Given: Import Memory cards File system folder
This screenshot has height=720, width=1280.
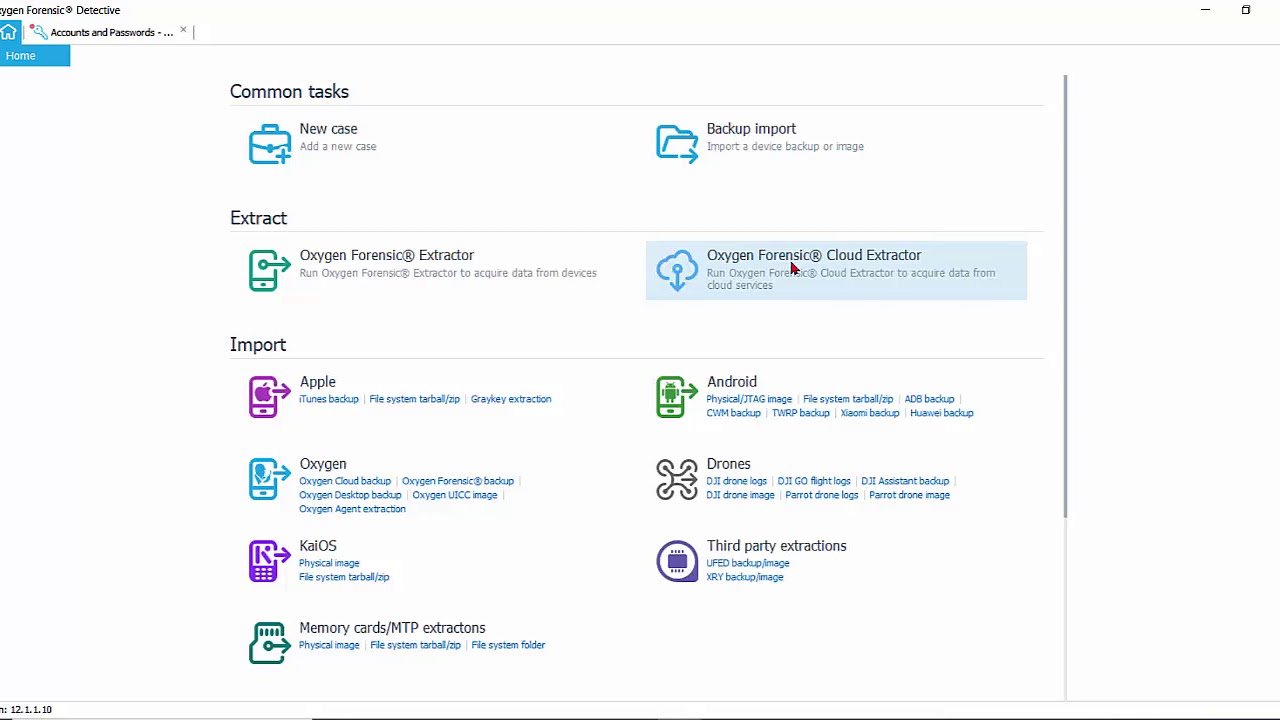Looking at the screenshot, I should (x=508, y=645).
